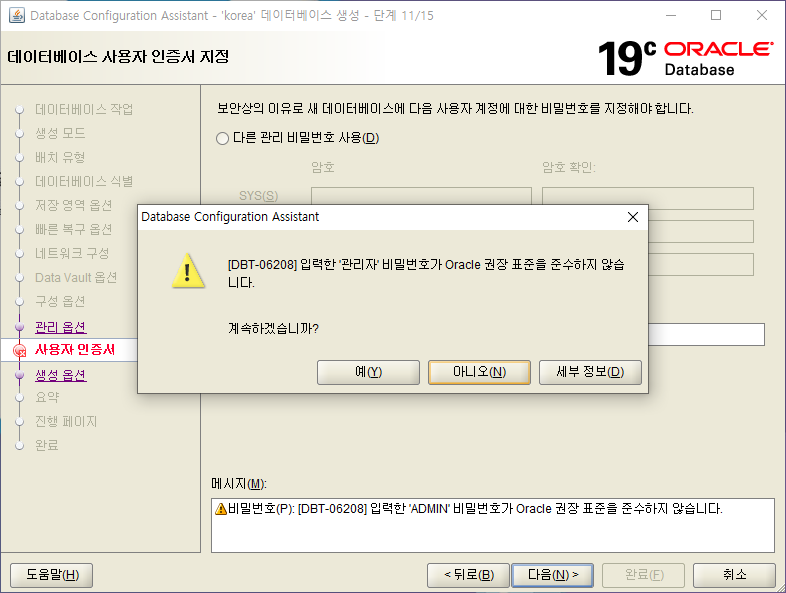Click the 취소 cancel button

coord(734,574)
